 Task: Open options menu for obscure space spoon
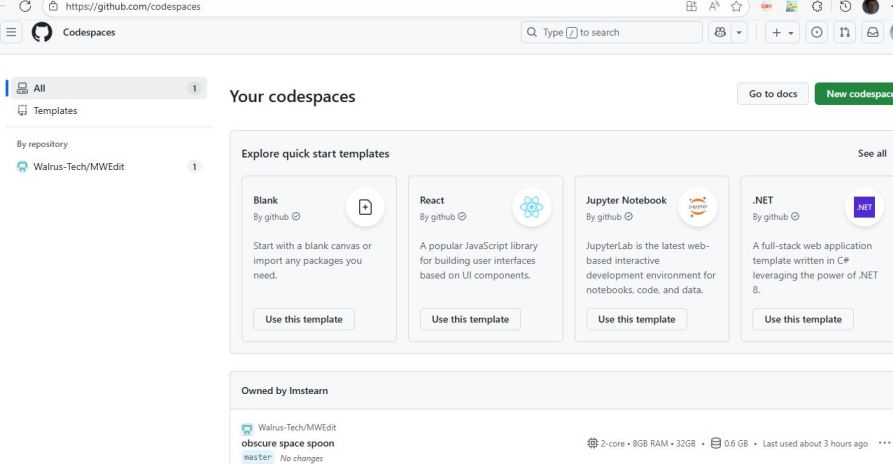883,443
